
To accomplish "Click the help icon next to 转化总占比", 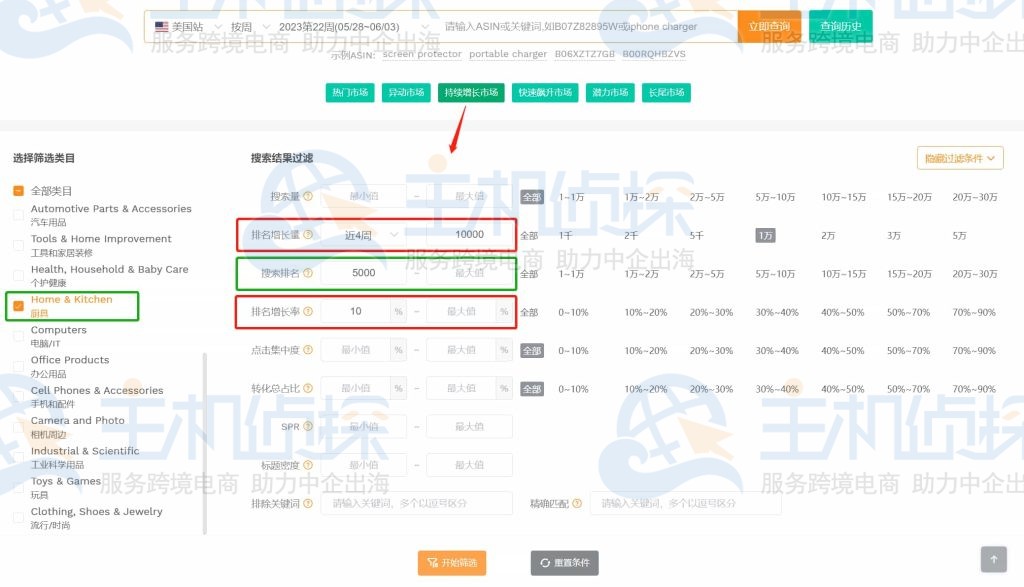I will [x=310, y=388].
